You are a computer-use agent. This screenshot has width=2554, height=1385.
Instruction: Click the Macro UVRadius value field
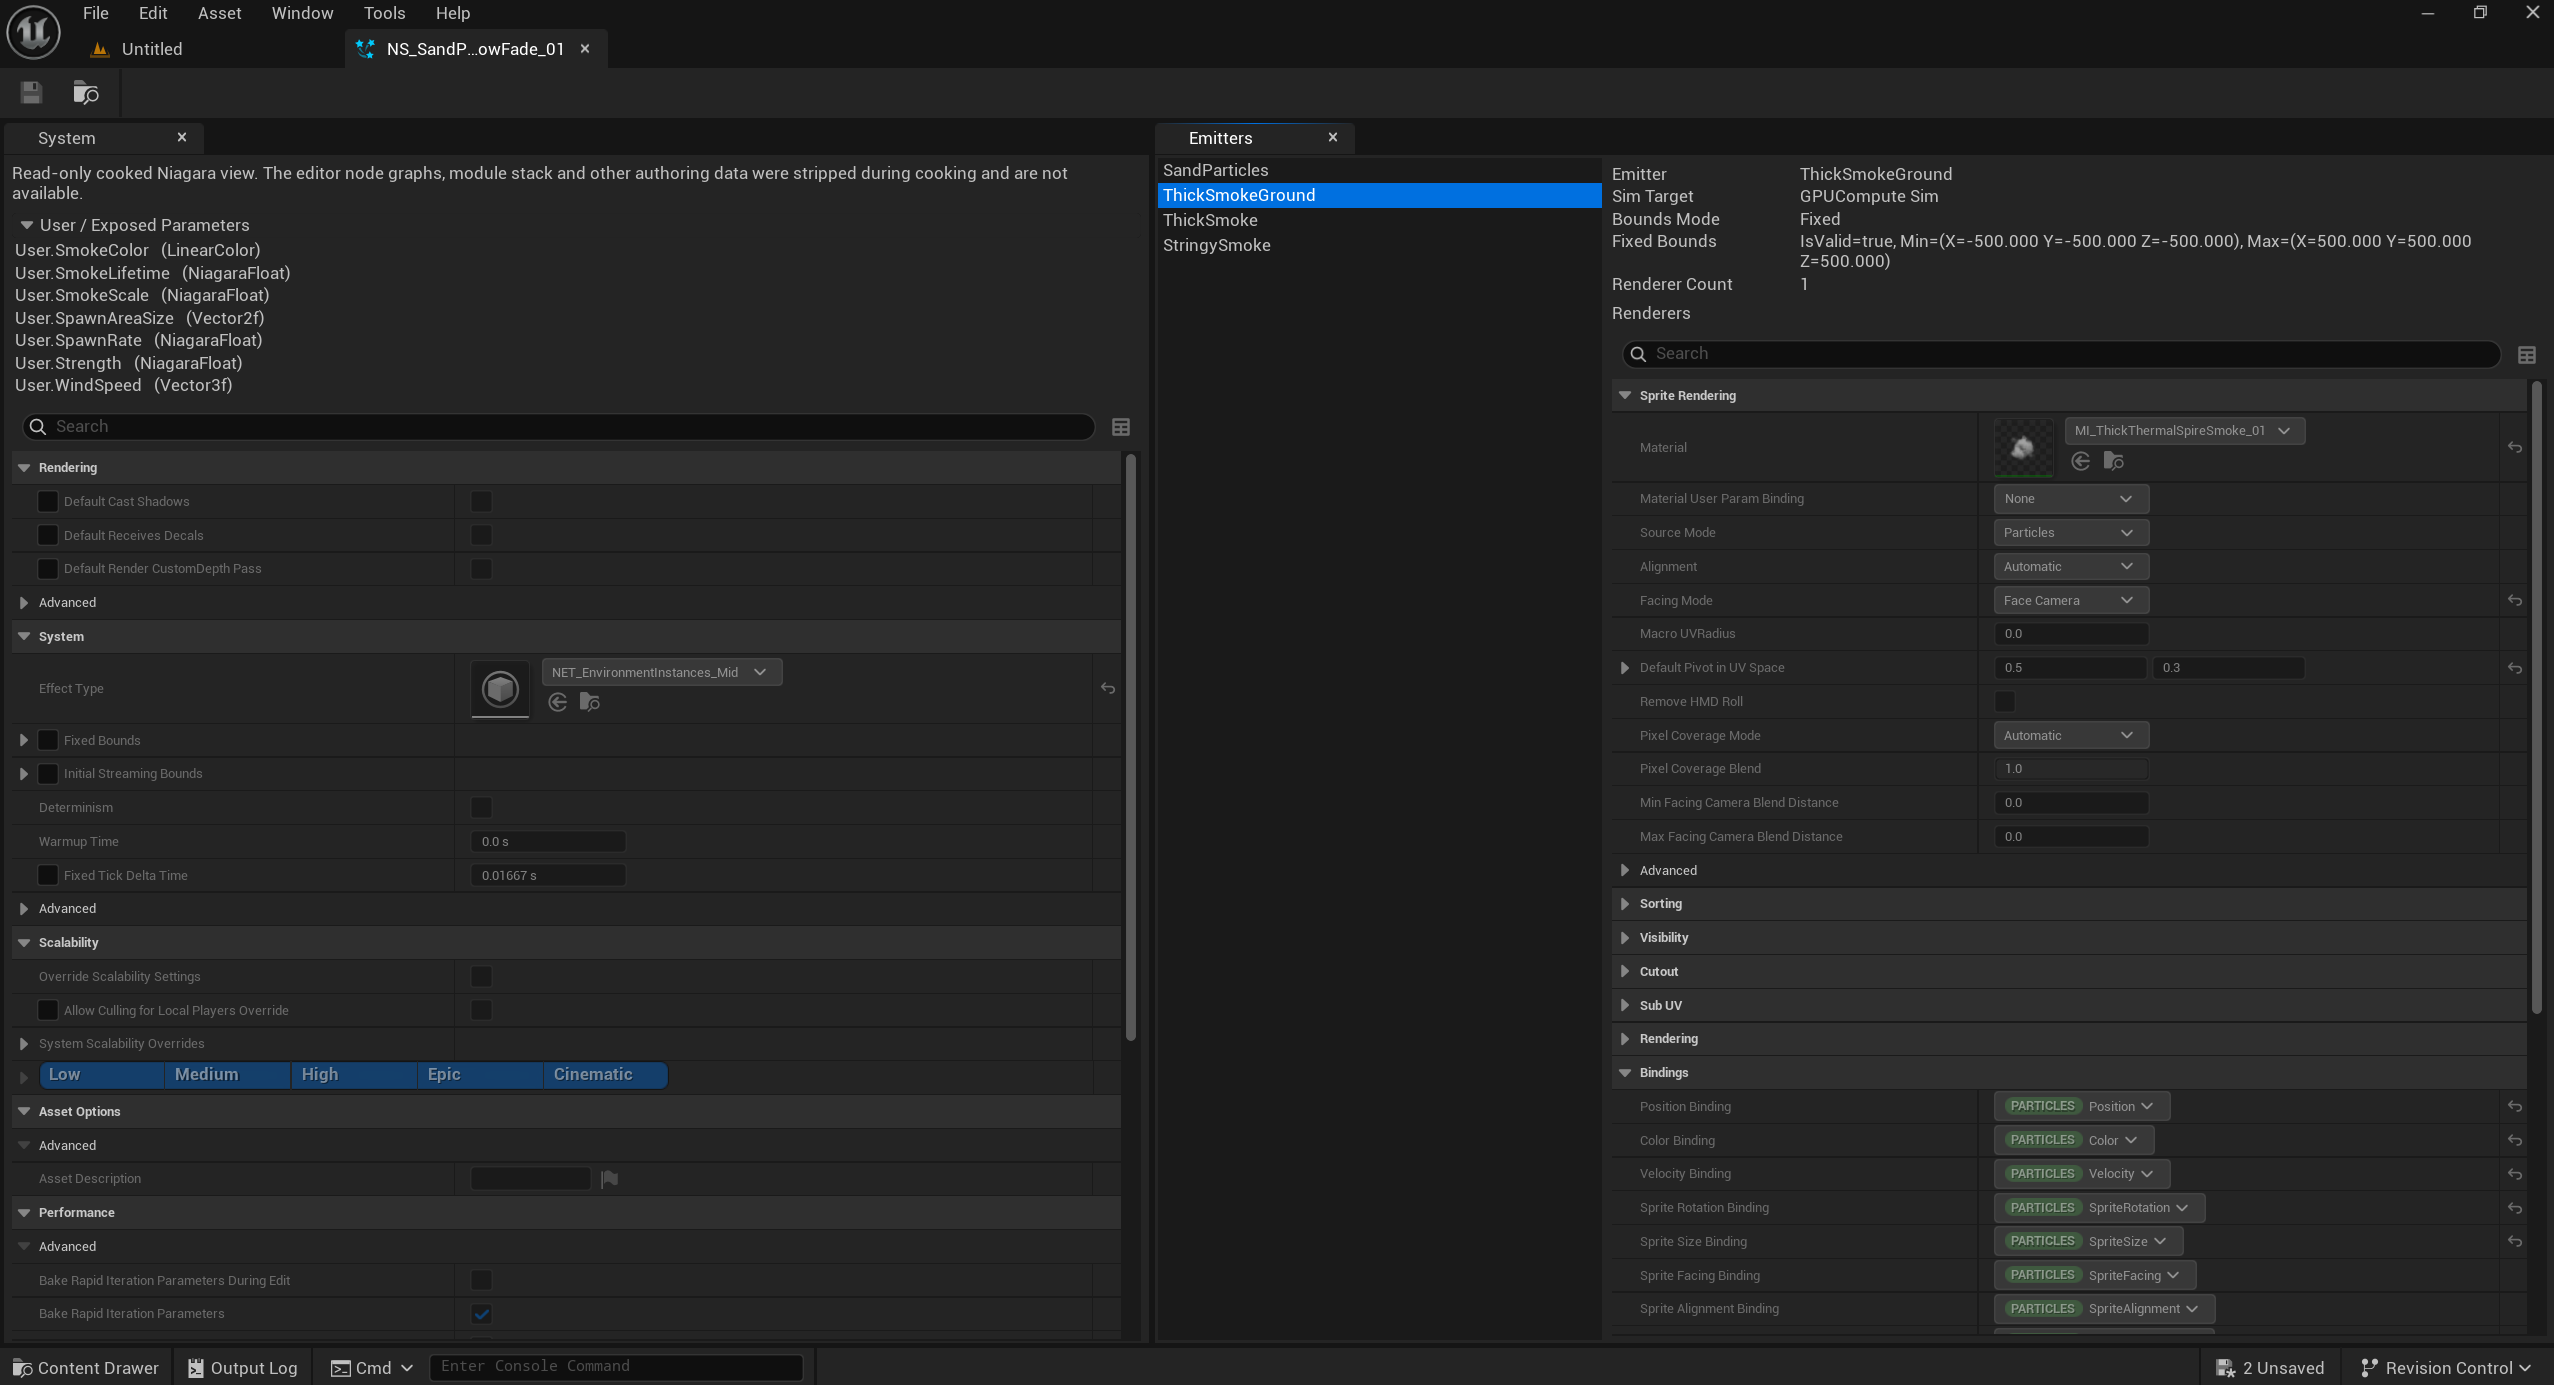tap(2071, 634)
